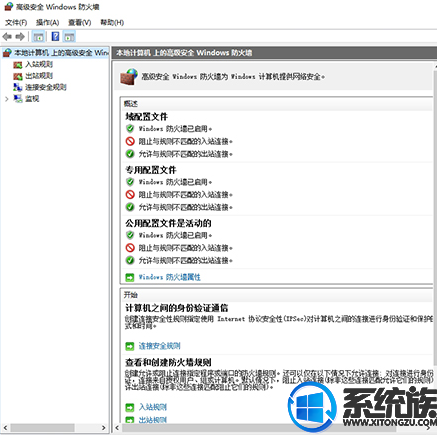Click the Forward arrow toolbar icon
Screen dimensions: 437x435
[20, 36]
